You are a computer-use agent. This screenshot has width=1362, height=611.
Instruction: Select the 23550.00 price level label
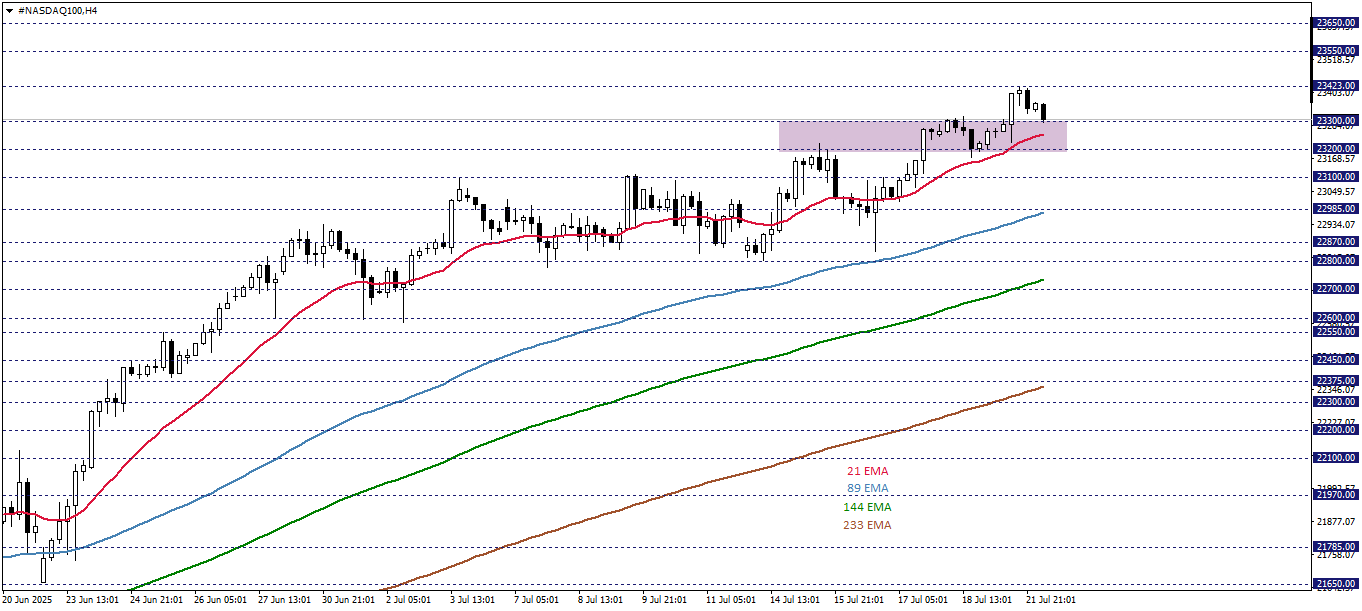point(1335,50)
